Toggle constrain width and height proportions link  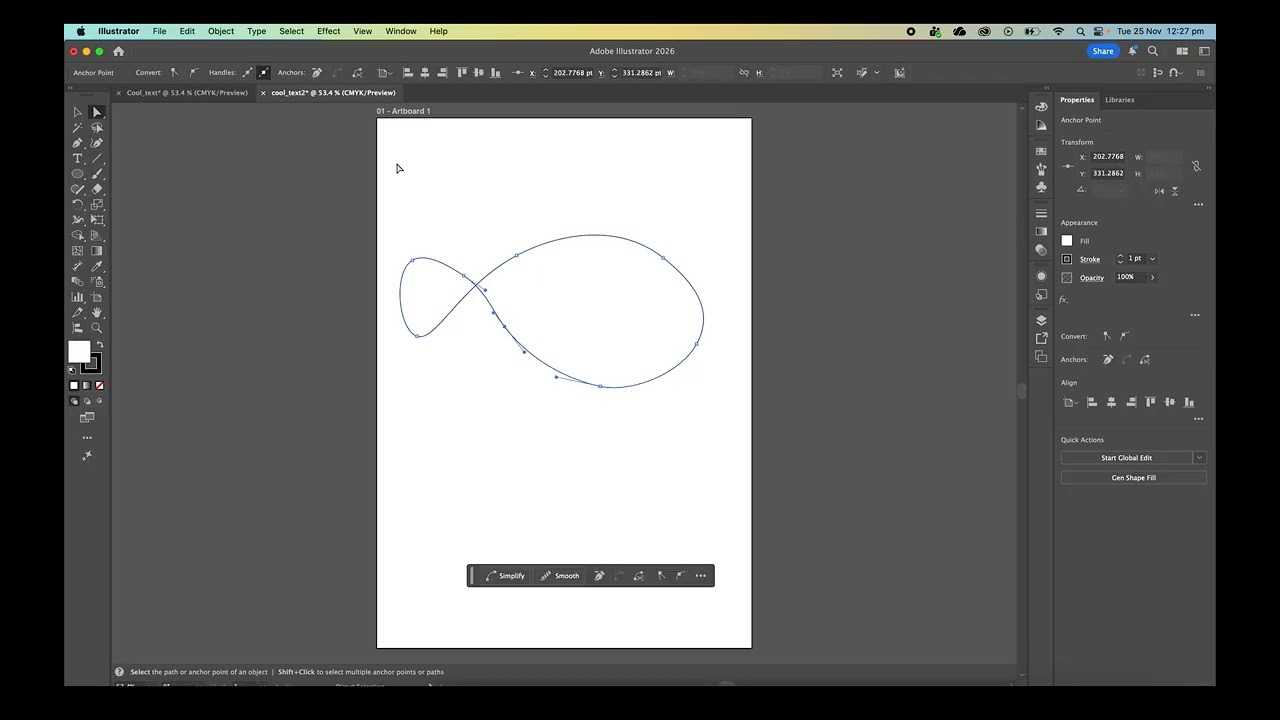pyautogui.click(x=1196, y=166)
